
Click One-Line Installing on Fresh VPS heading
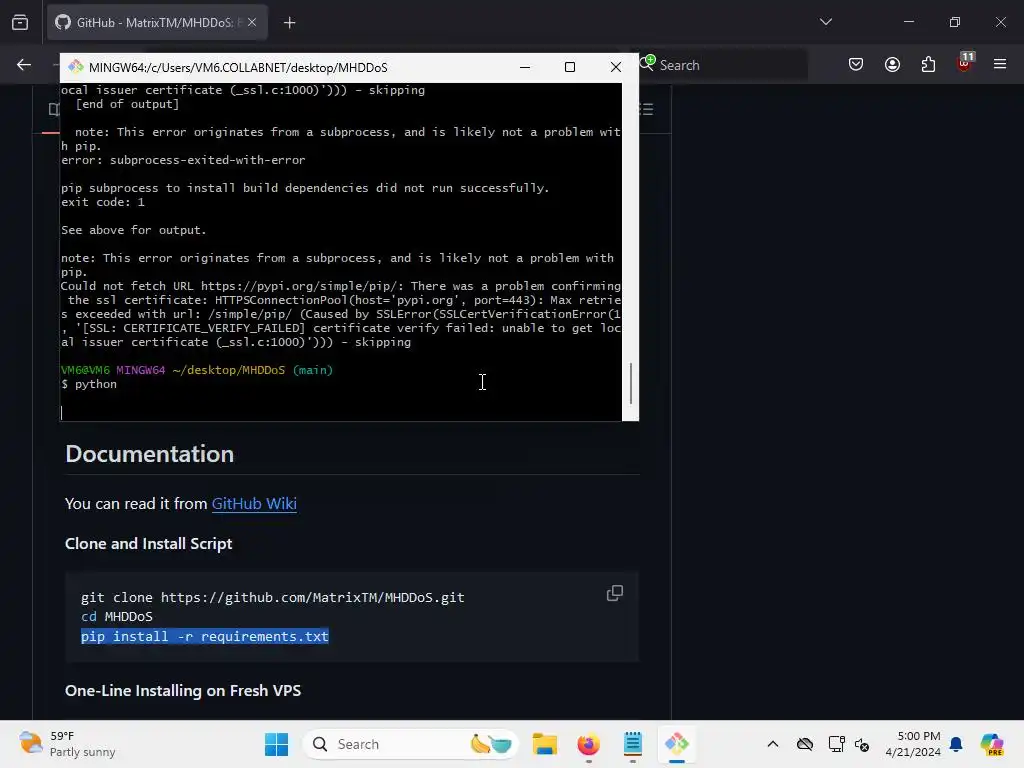[x=183, y=690]
